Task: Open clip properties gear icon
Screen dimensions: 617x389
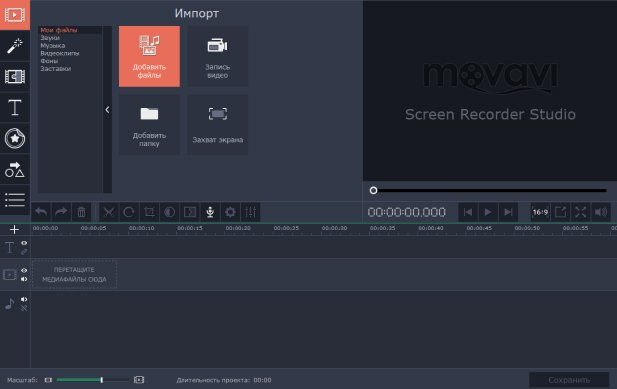Action: 230,212
